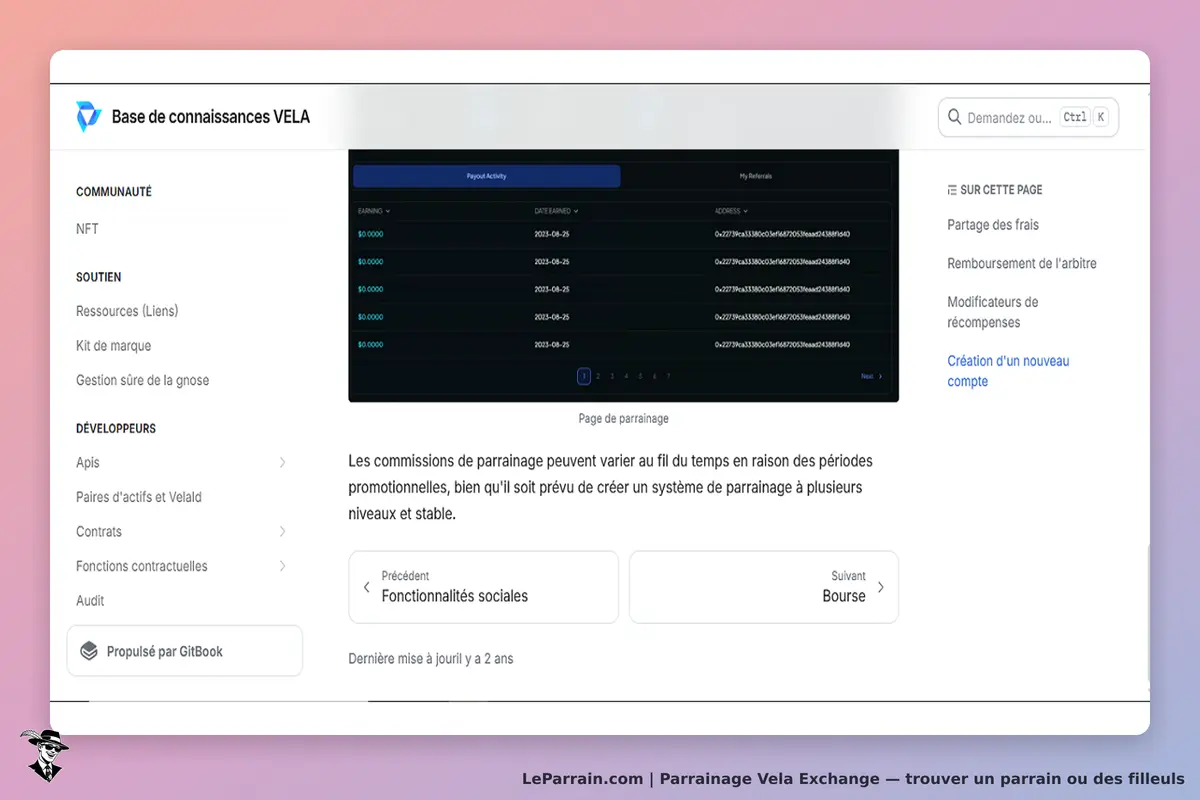Click left chevron on Précédent card
Image resolution: width=1200 pixels, height=800 pixels.
tap(366, 587)
